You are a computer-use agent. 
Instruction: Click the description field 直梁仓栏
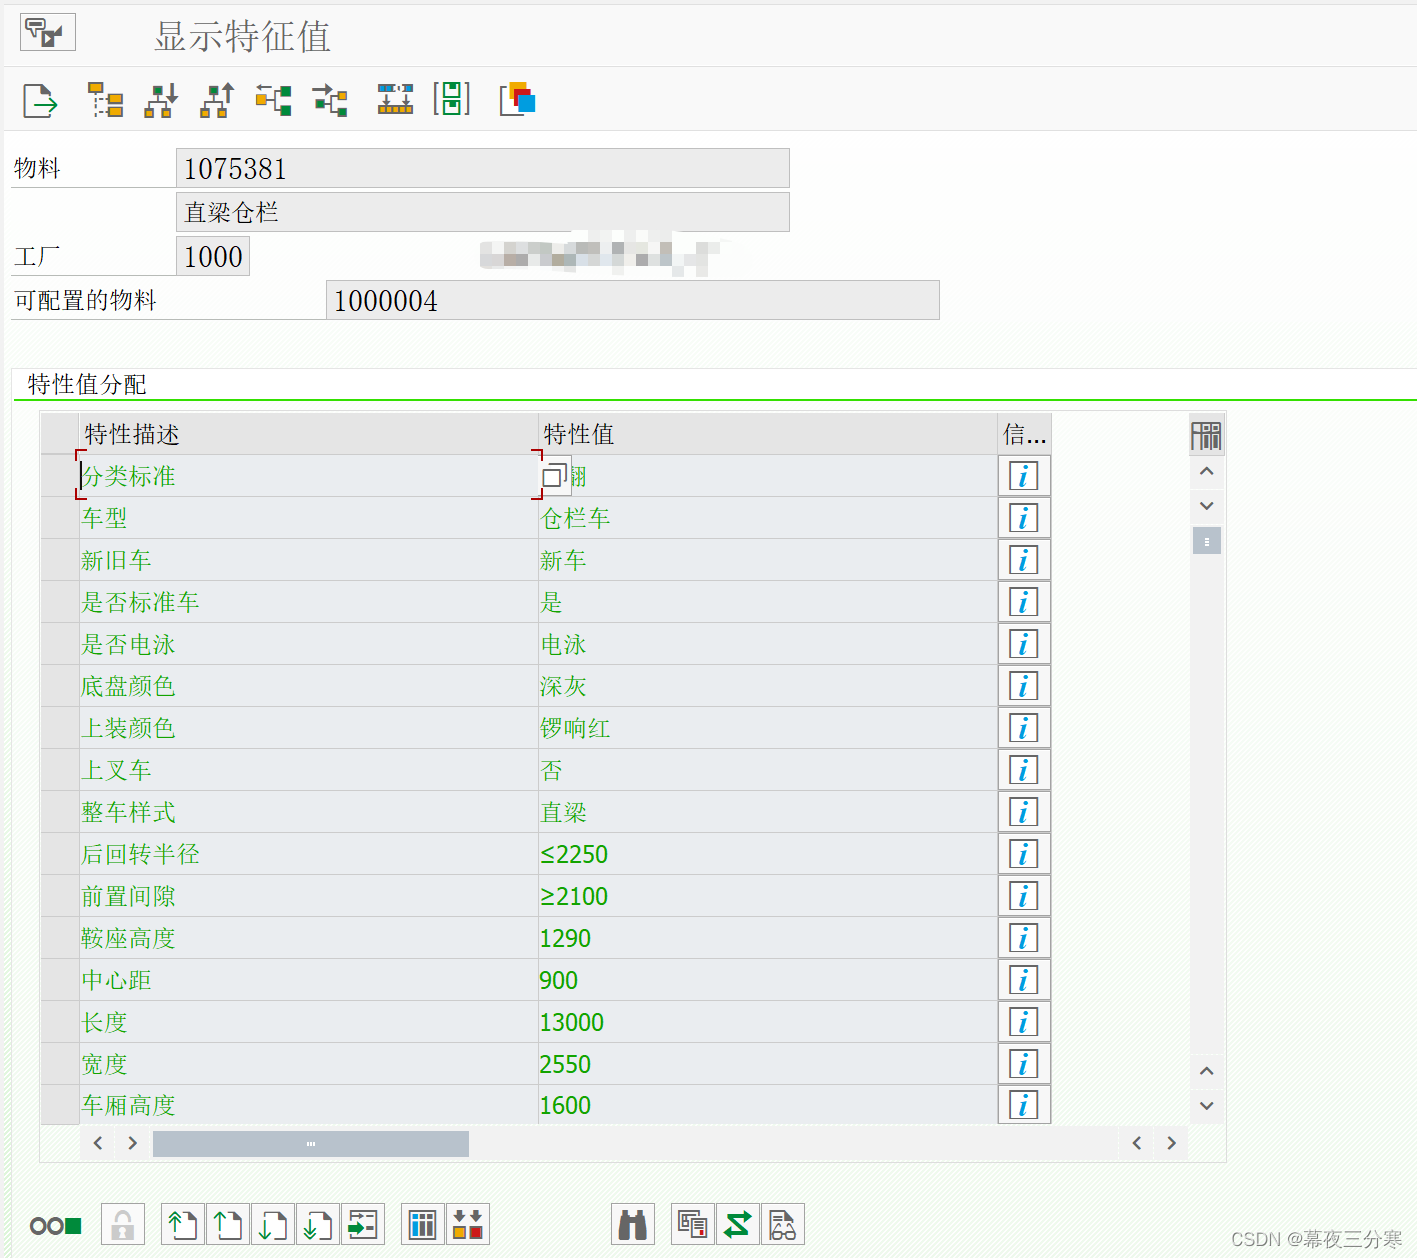click(x=483, y=212)
